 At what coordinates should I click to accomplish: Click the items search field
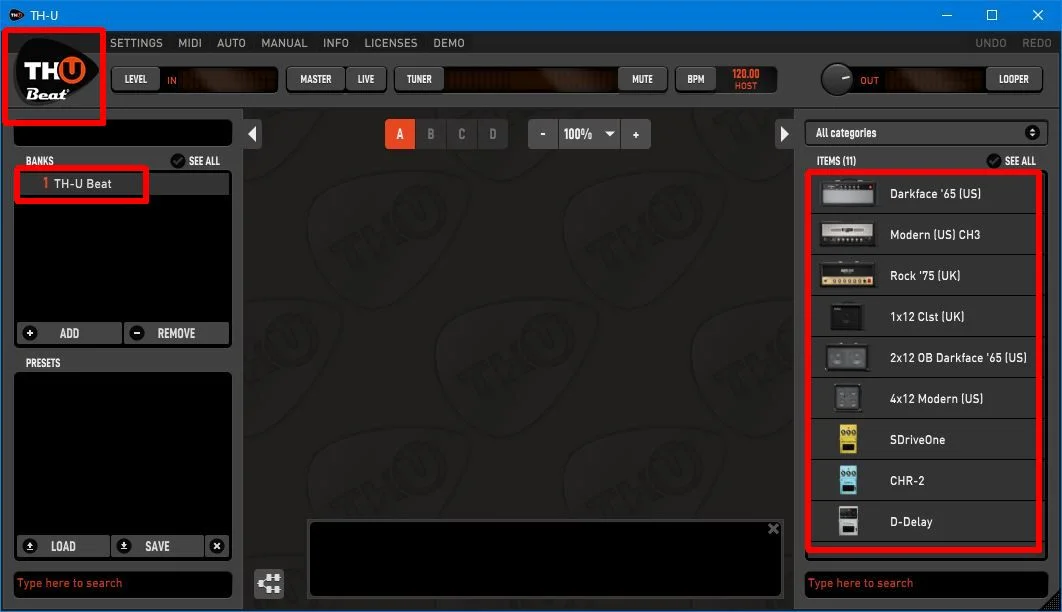(x=926, y=584)
